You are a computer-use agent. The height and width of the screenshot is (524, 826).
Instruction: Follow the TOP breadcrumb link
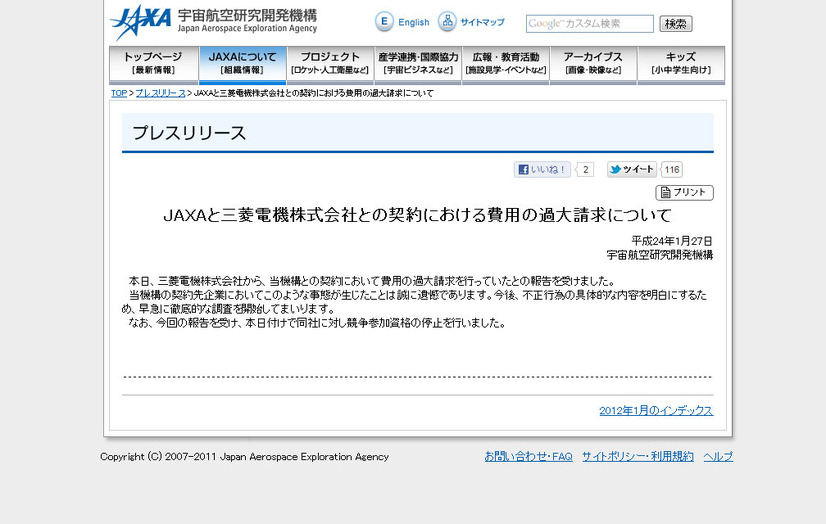pos(119,93)
